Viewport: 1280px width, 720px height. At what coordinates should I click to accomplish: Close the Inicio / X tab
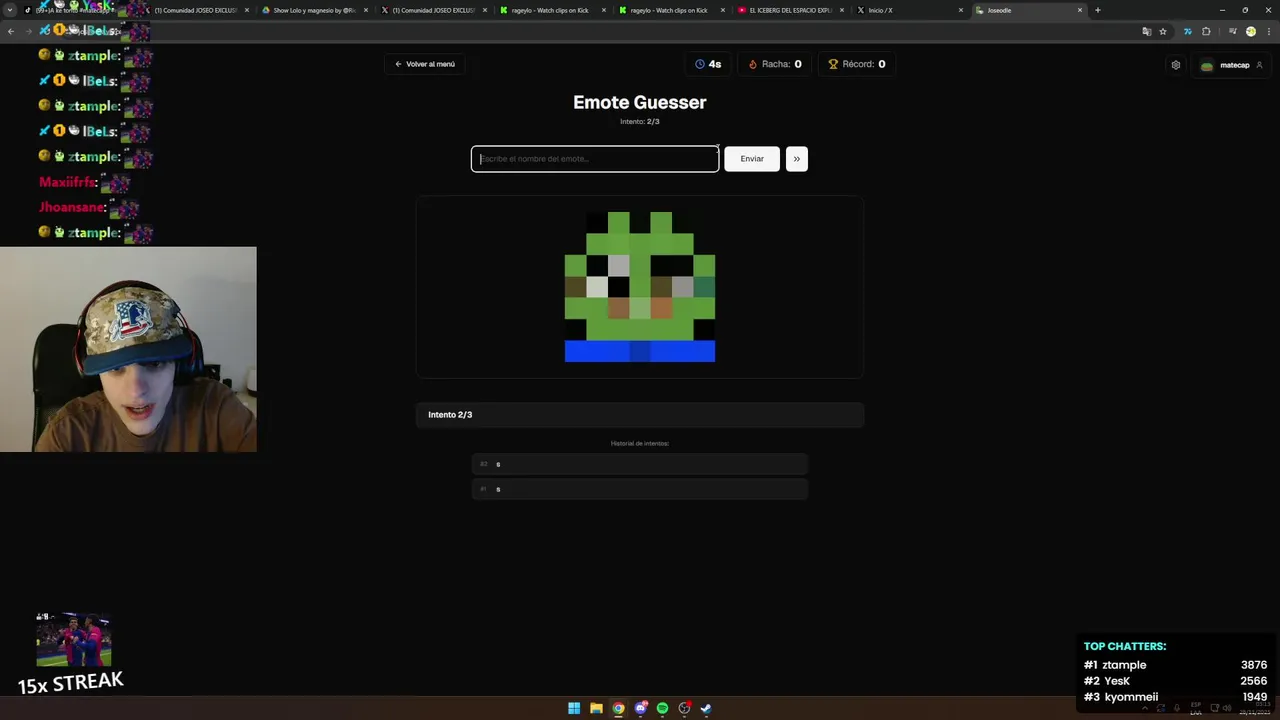coord(961,10)
